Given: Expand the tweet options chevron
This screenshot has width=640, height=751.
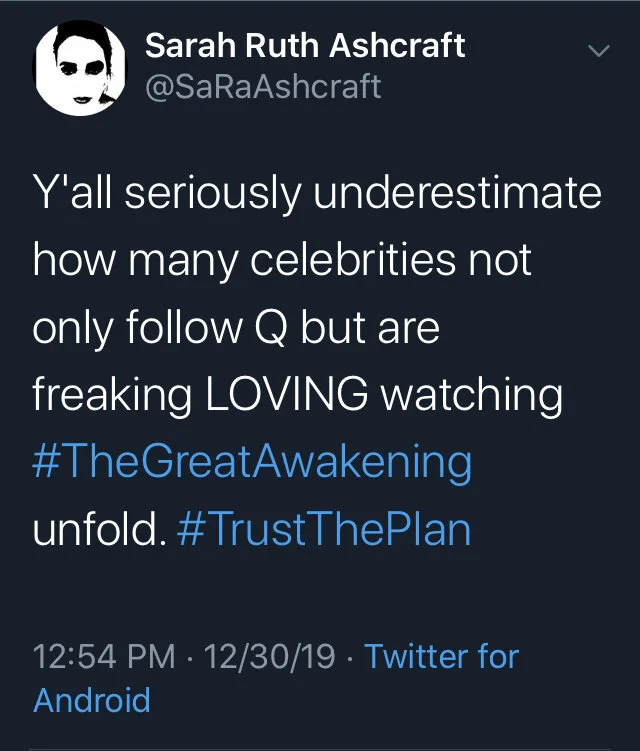Looking at the screenshot, I should (597, 50).
